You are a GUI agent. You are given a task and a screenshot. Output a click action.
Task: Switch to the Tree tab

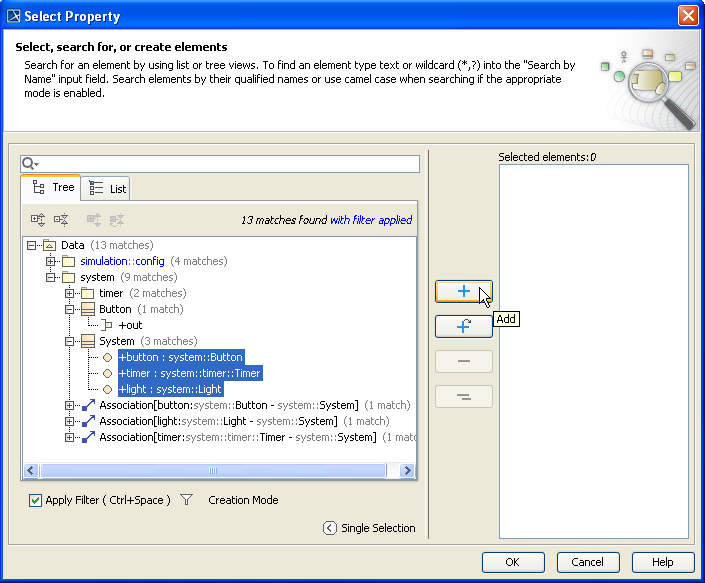coord(52,187)
